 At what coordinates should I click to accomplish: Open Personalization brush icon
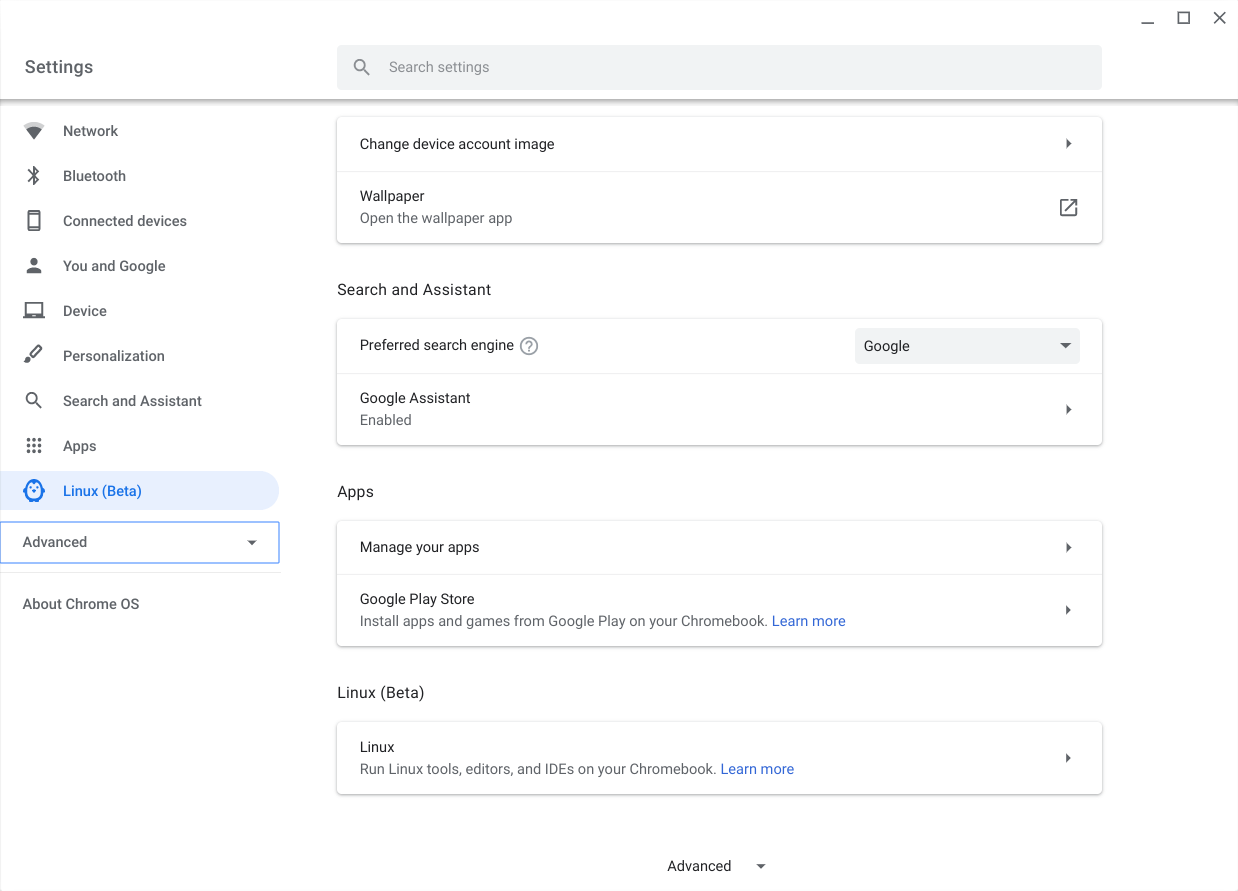pos(34,355)
